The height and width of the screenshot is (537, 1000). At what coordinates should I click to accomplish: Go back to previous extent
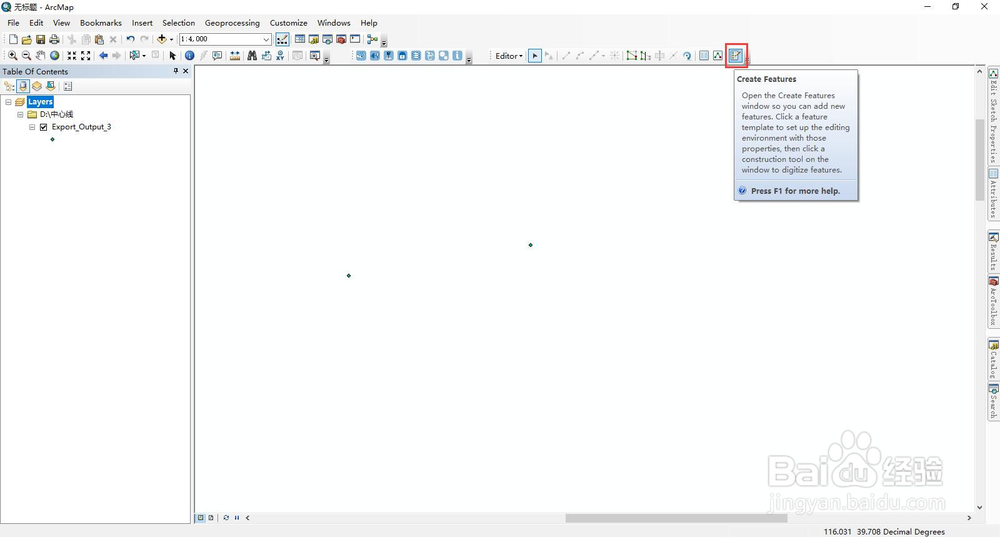click(x=103, y=56)
